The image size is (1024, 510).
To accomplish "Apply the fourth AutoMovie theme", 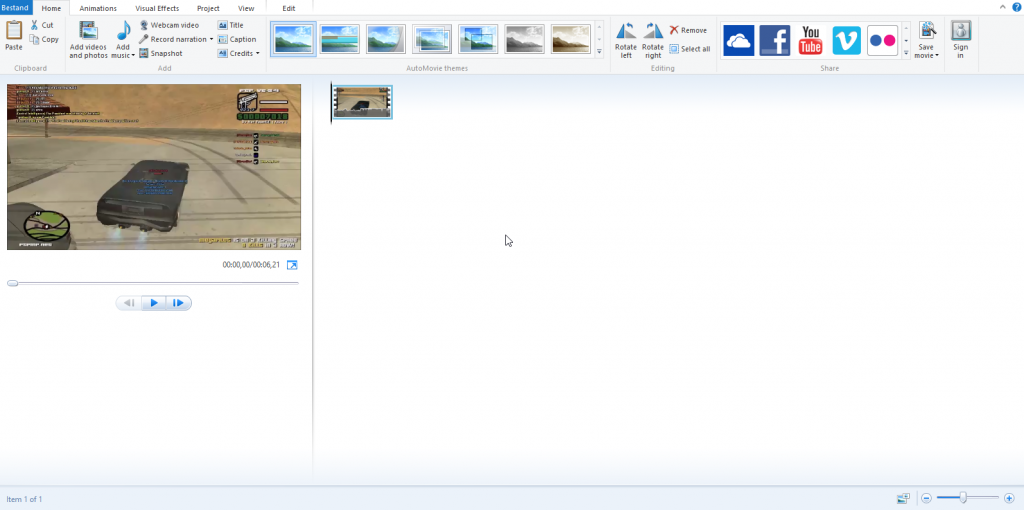I will [x=432, y=39].
